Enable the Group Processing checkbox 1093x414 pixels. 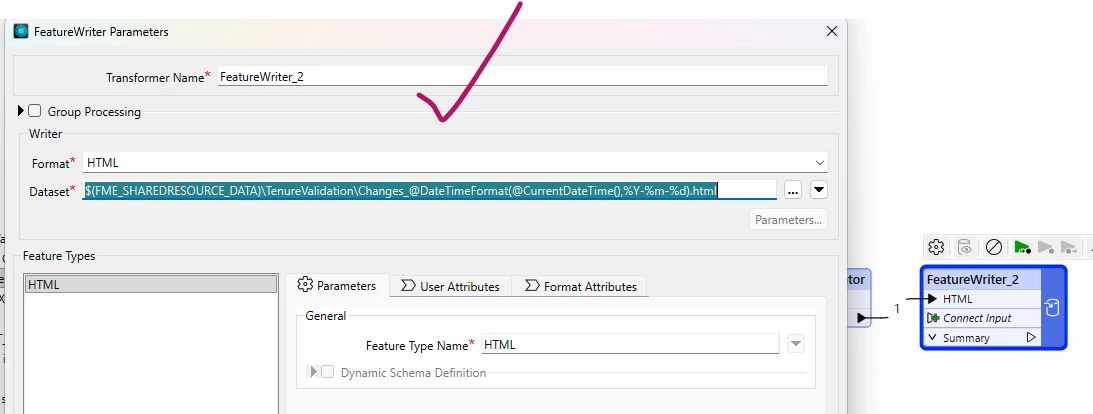click(x=35, y=111)
